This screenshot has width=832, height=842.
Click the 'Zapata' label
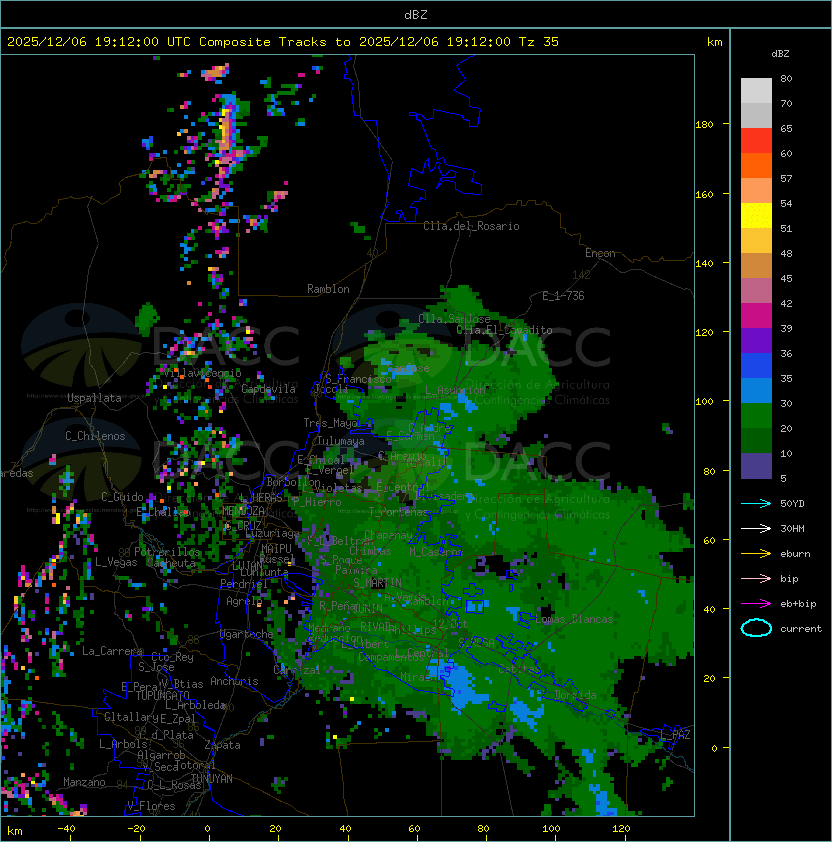pyautogui.click(x=222, y=745)
